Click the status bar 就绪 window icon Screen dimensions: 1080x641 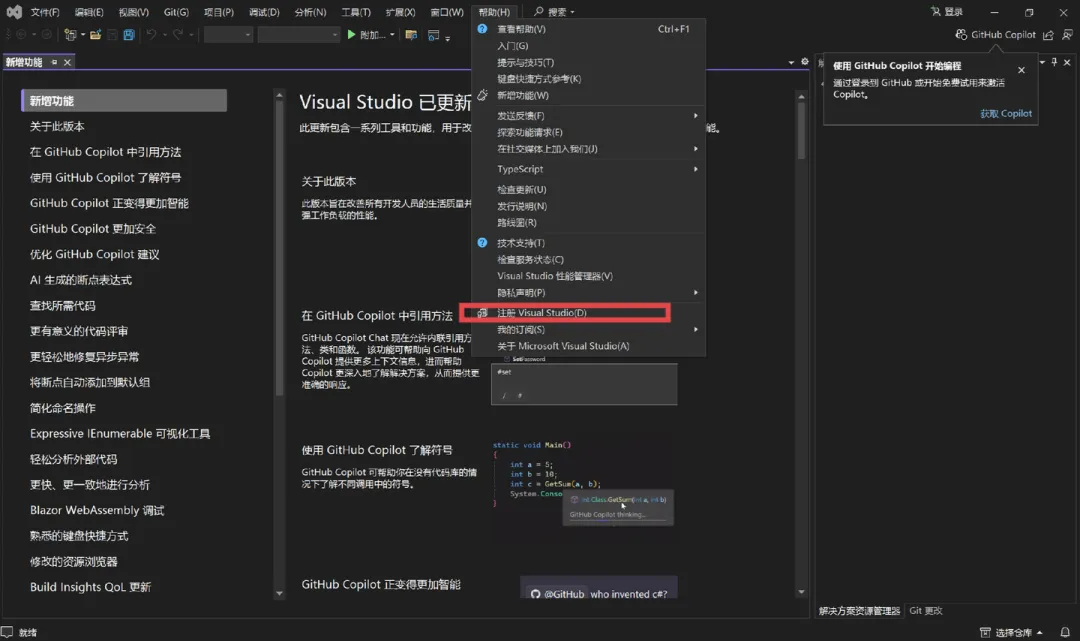point(7,632)
